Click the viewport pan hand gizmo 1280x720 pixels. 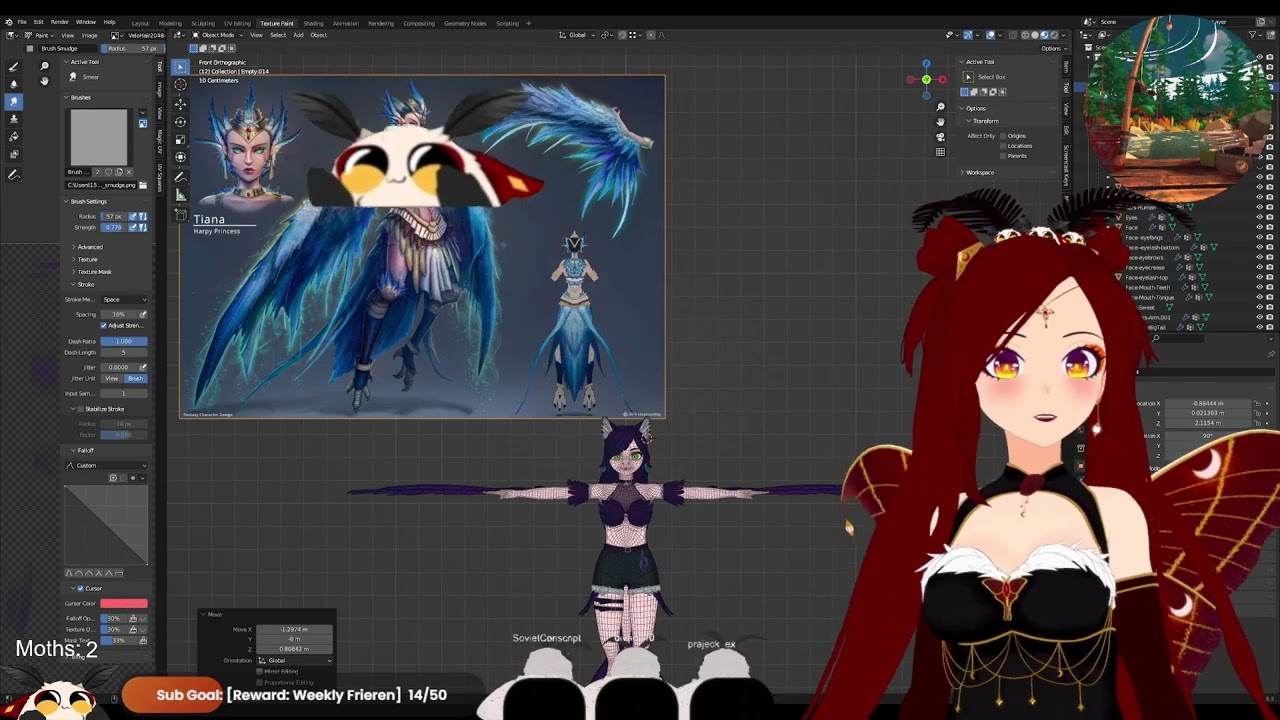pos(940,122)
